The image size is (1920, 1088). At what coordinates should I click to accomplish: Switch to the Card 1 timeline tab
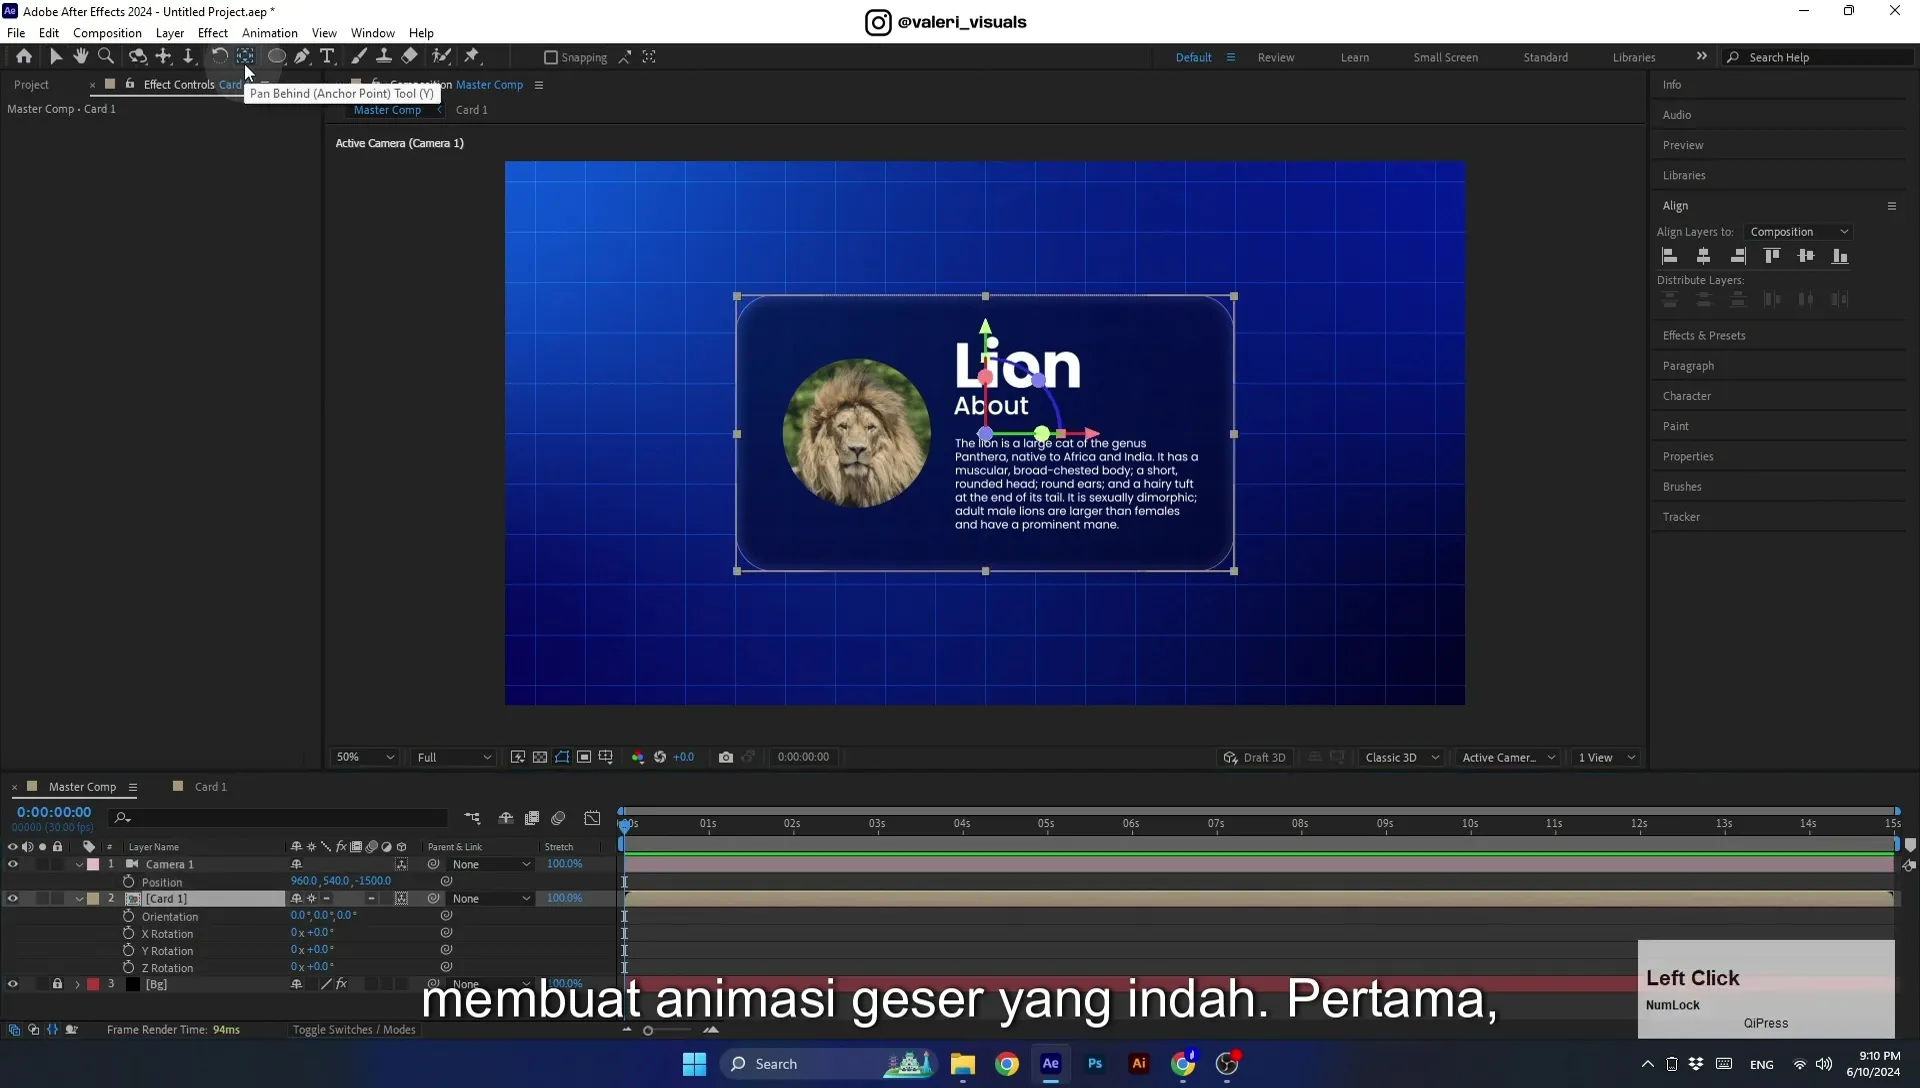tap(210, 787)
